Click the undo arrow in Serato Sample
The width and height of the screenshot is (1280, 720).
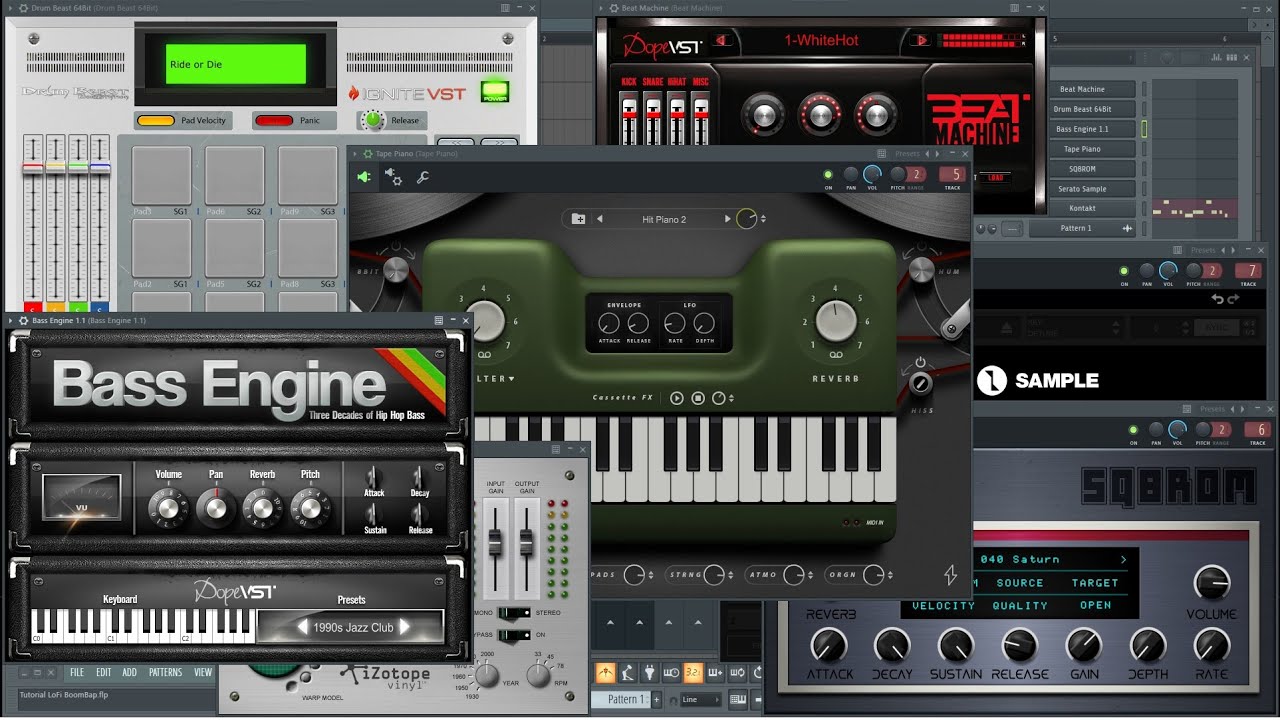[1217, 298]
